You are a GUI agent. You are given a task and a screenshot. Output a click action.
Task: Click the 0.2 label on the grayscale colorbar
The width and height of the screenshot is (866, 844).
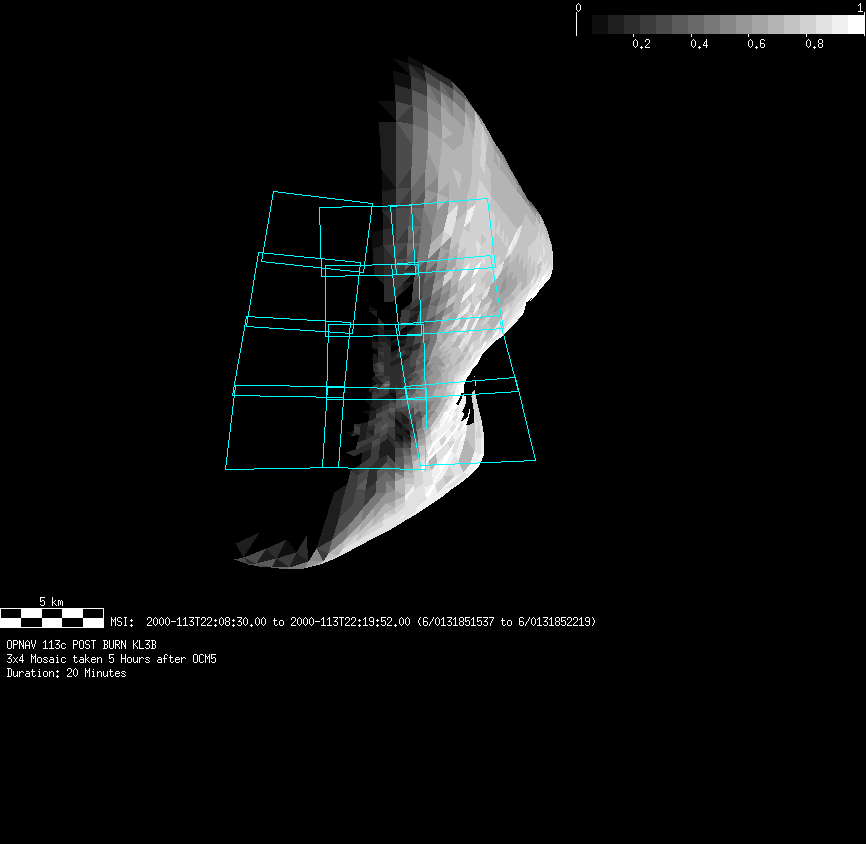click(x=641, y=44)
